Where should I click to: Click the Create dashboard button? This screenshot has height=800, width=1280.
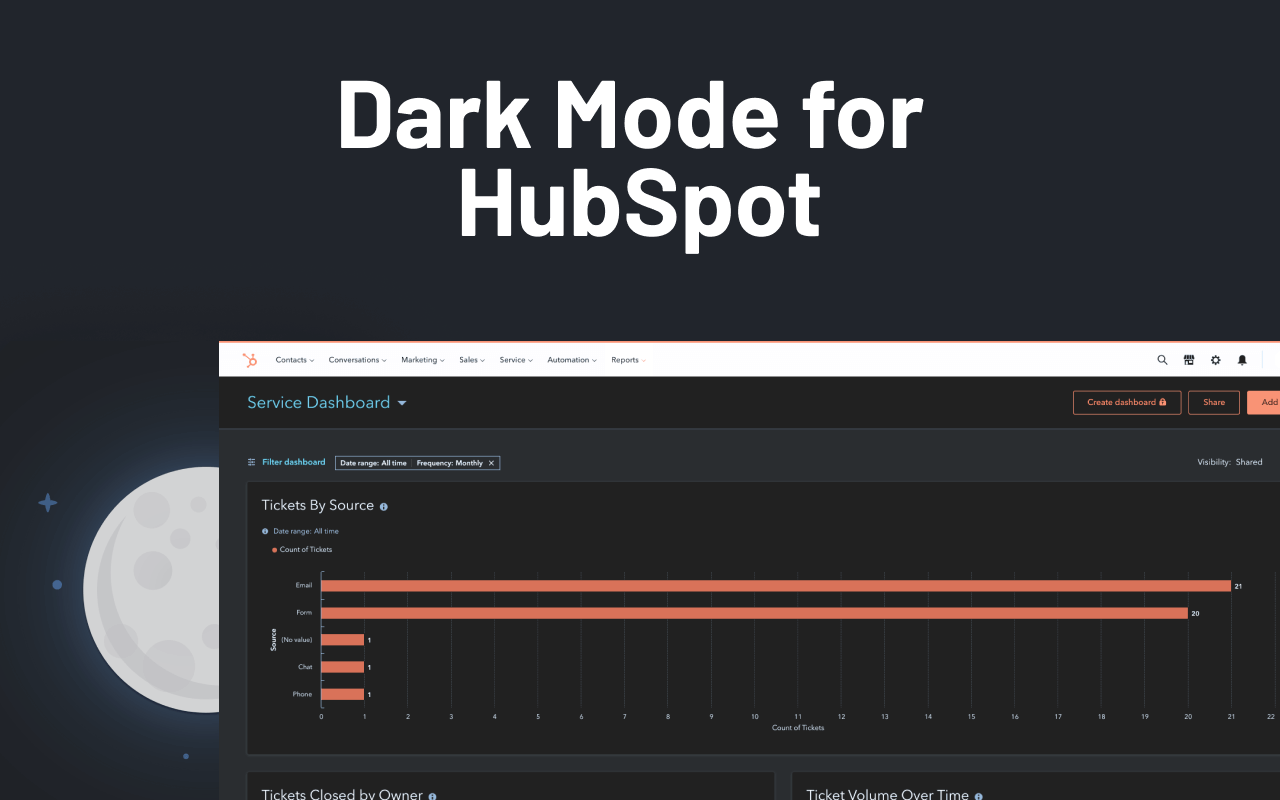click(1127, 402)
